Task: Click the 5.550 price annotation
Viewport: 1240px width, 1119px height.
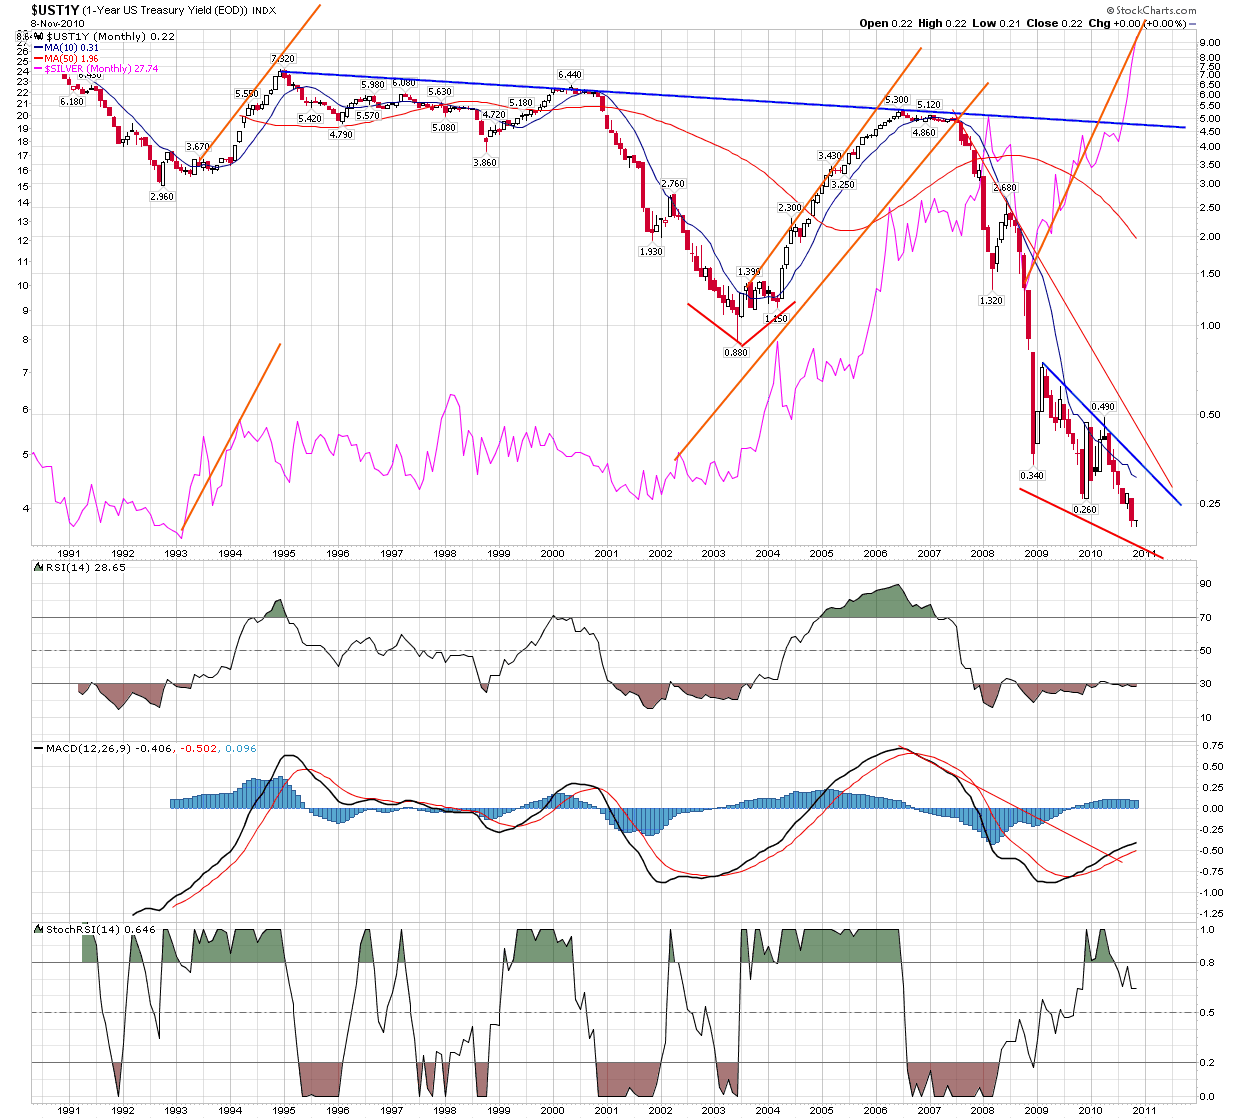Action: pyautogui.click(x=247, y=94)
